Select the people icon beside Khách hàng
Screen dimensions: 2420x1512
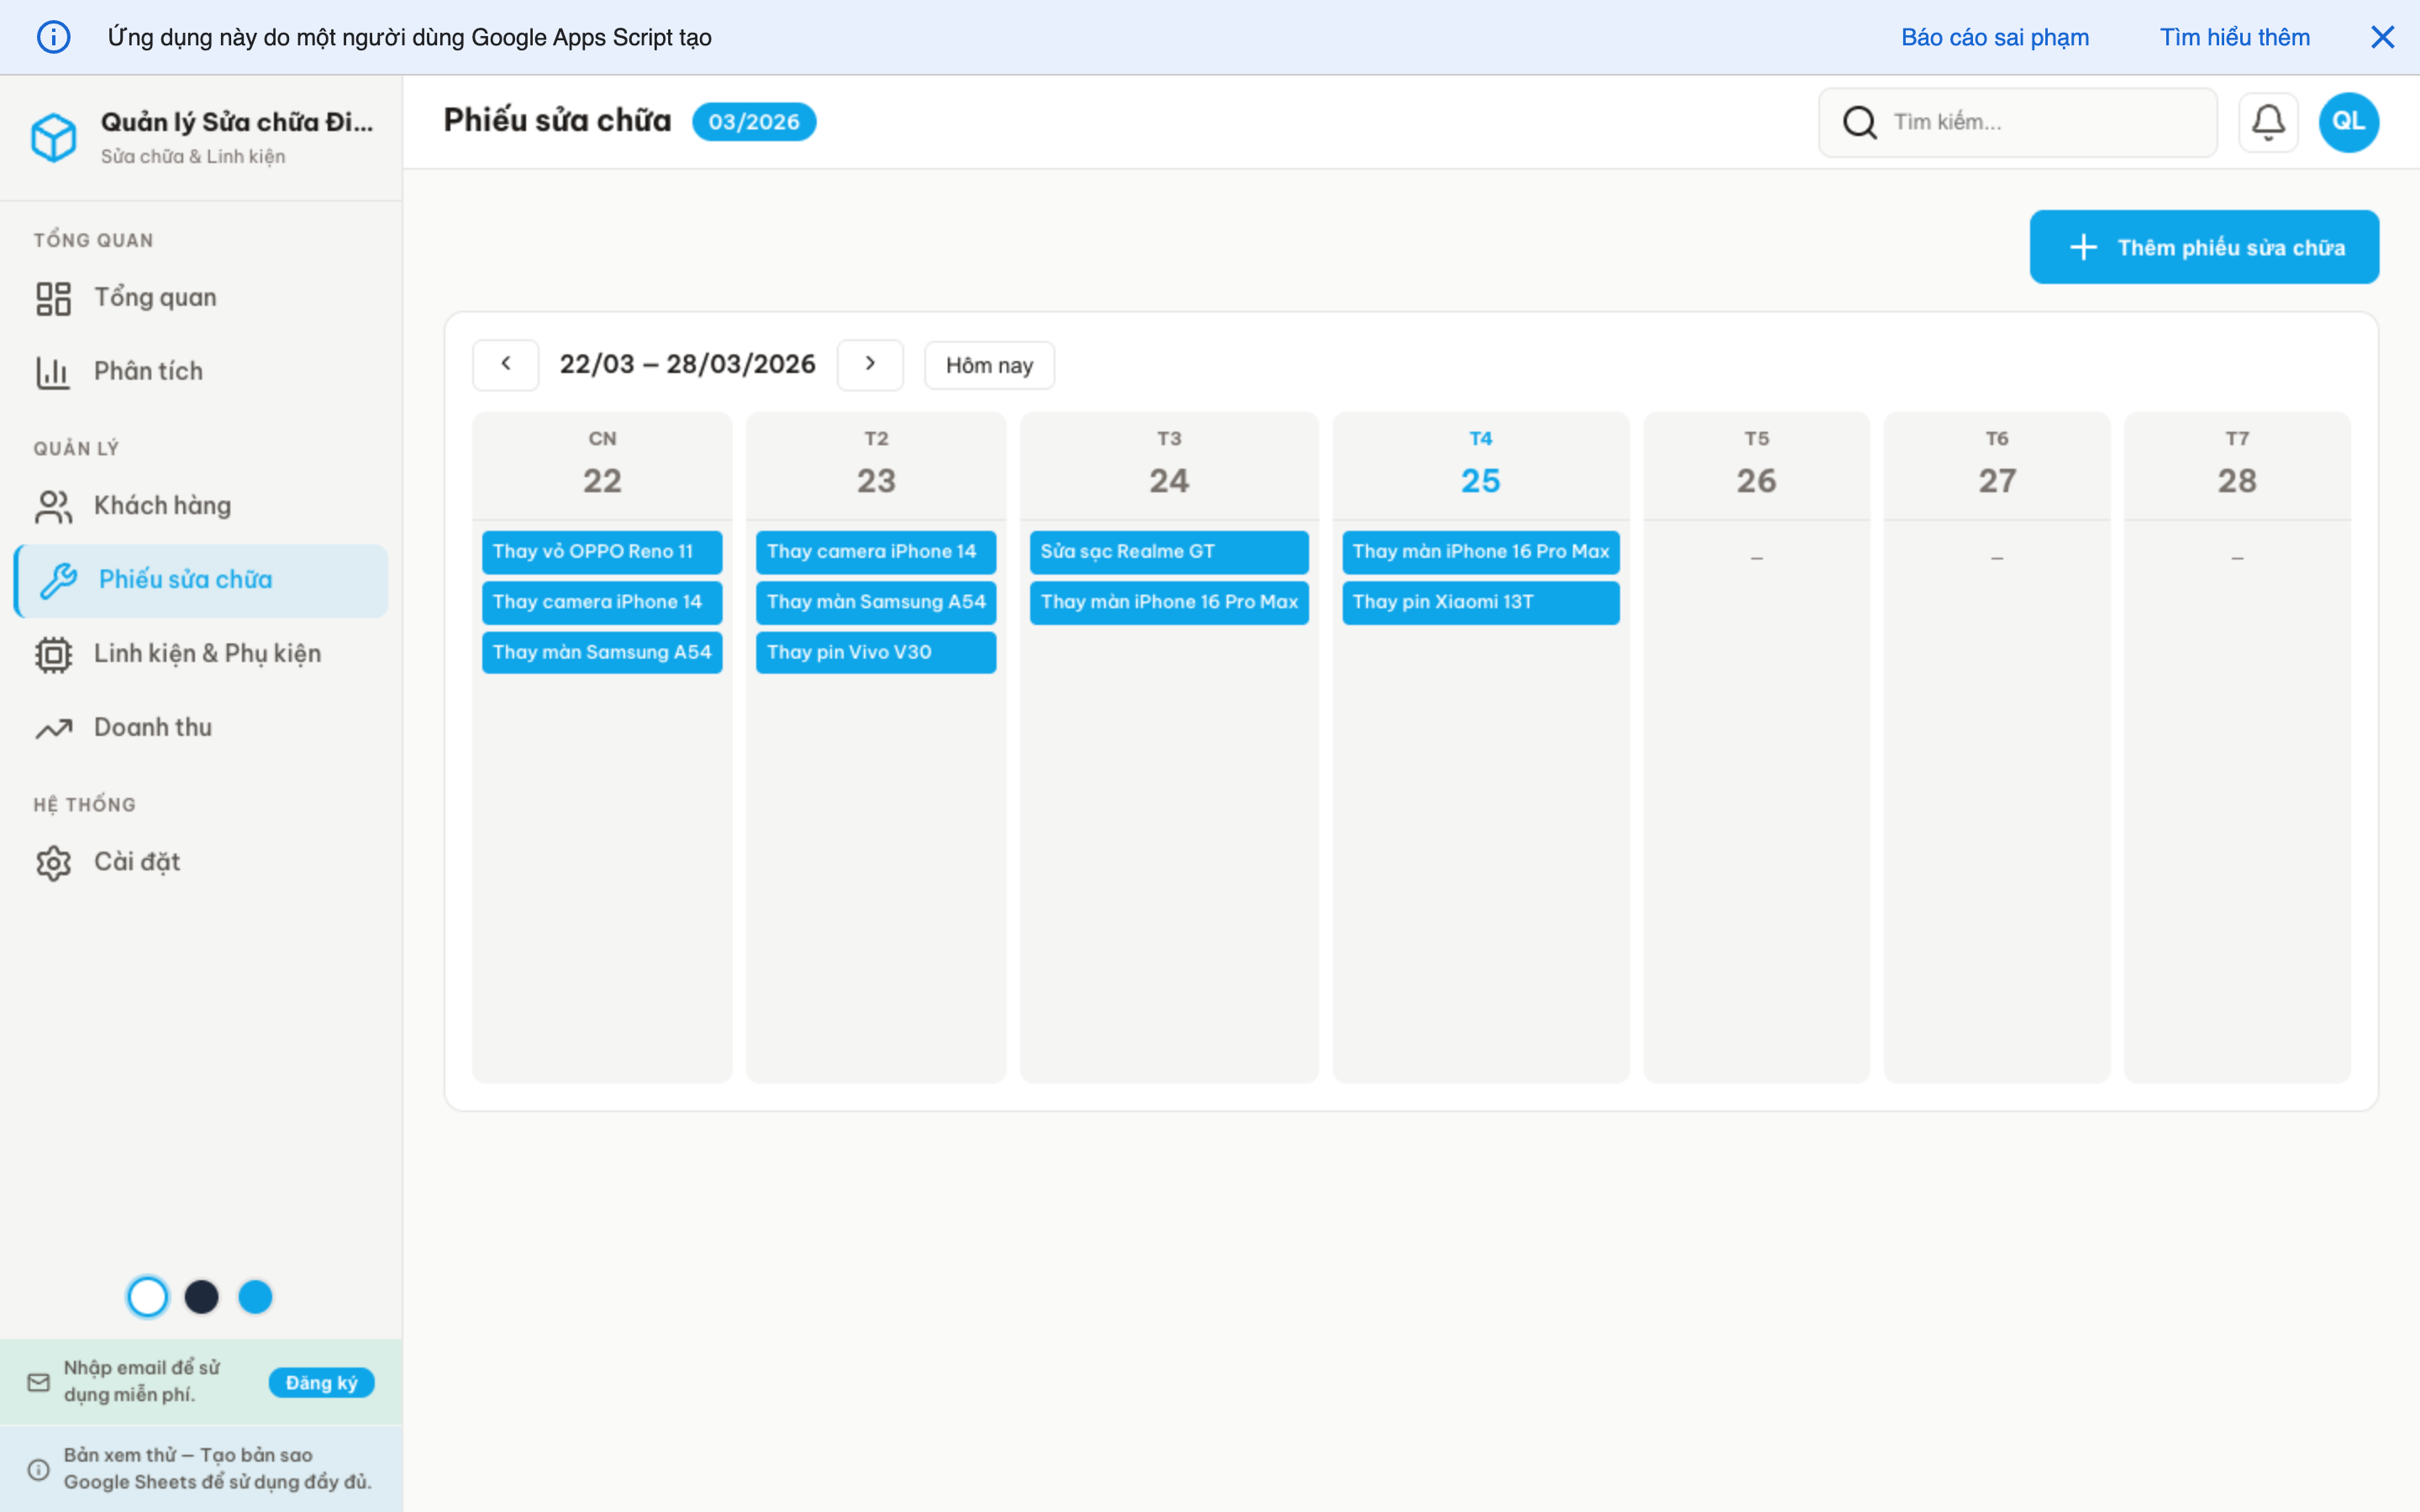tap(53, 506)
